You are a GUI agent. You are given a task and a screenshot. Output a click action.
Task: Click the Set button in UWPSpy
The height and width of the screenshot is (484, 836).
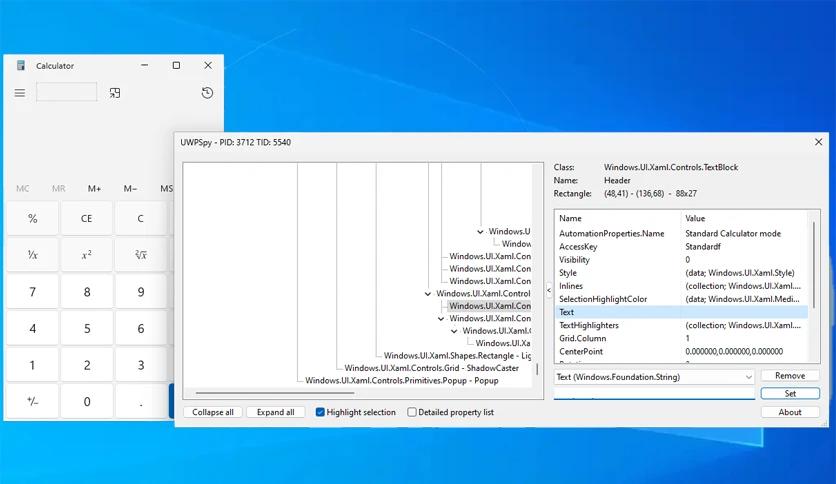pos(790,393)
